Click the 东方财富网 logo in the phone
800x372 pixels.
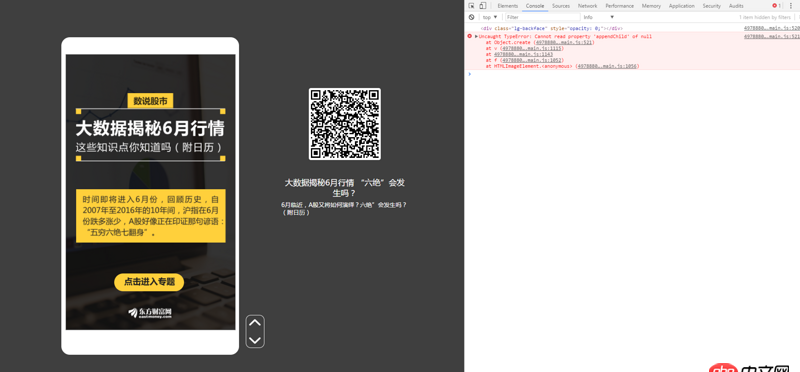pos(150,312)
